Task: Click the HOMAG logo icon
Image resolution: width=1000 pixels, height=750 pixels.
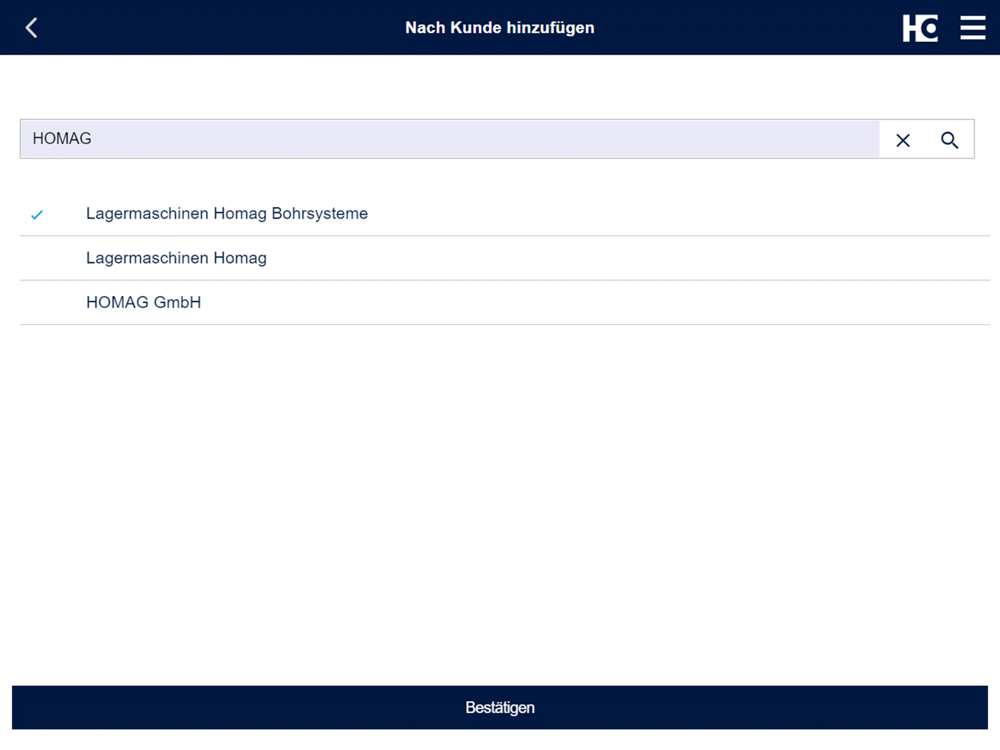Action: (x=920, y=28)
